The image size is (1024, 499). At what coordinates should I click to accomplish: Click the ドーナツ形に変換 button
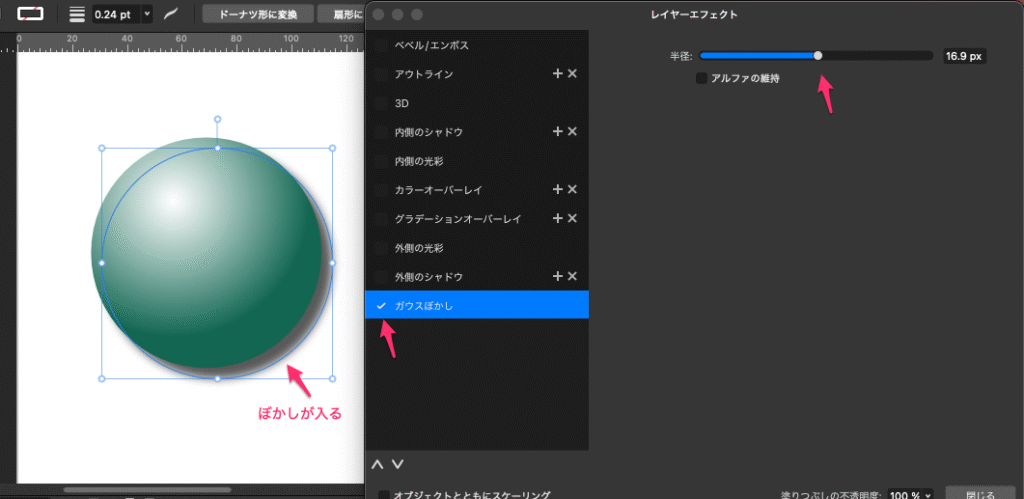click(x=259, y=14)
